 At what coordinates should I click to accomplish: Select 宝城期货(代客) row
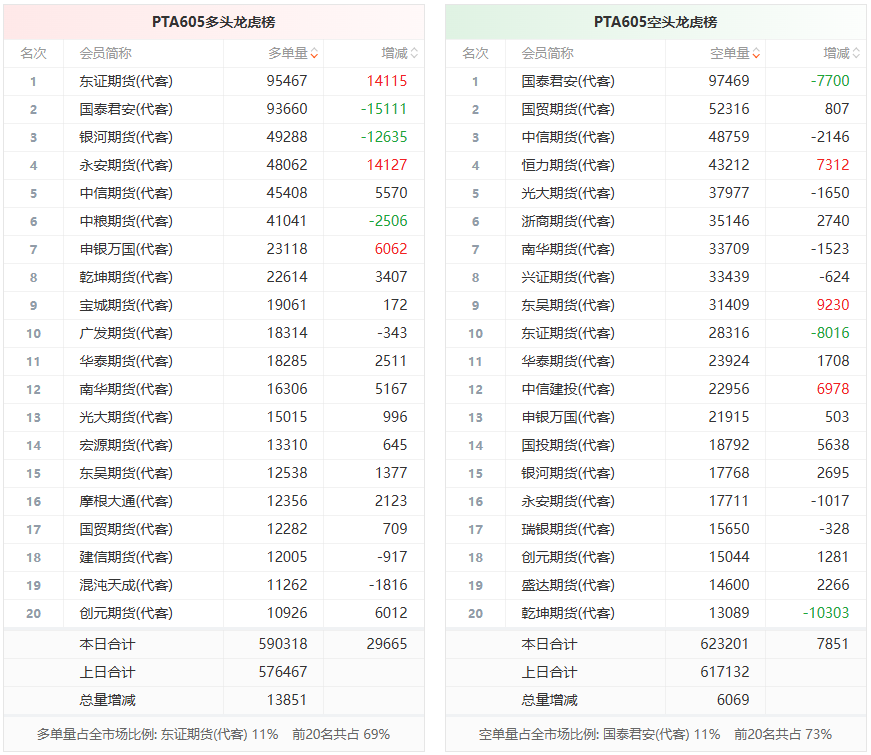(214, 305)
